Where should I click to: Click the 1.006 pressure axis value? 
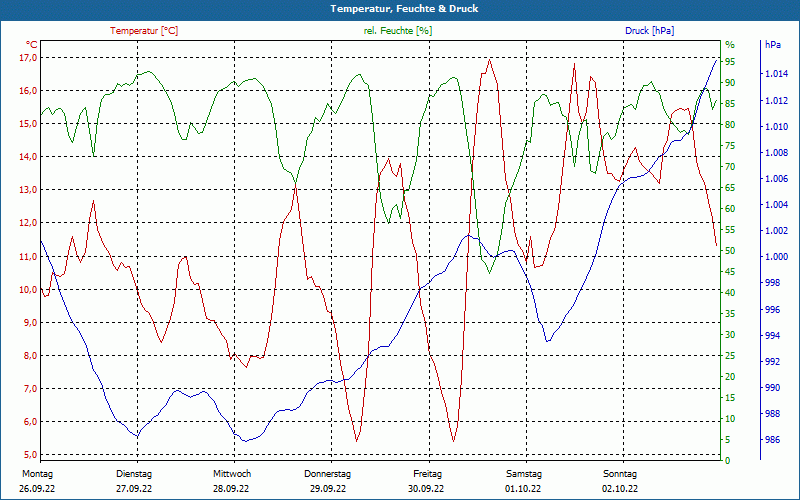776,179
